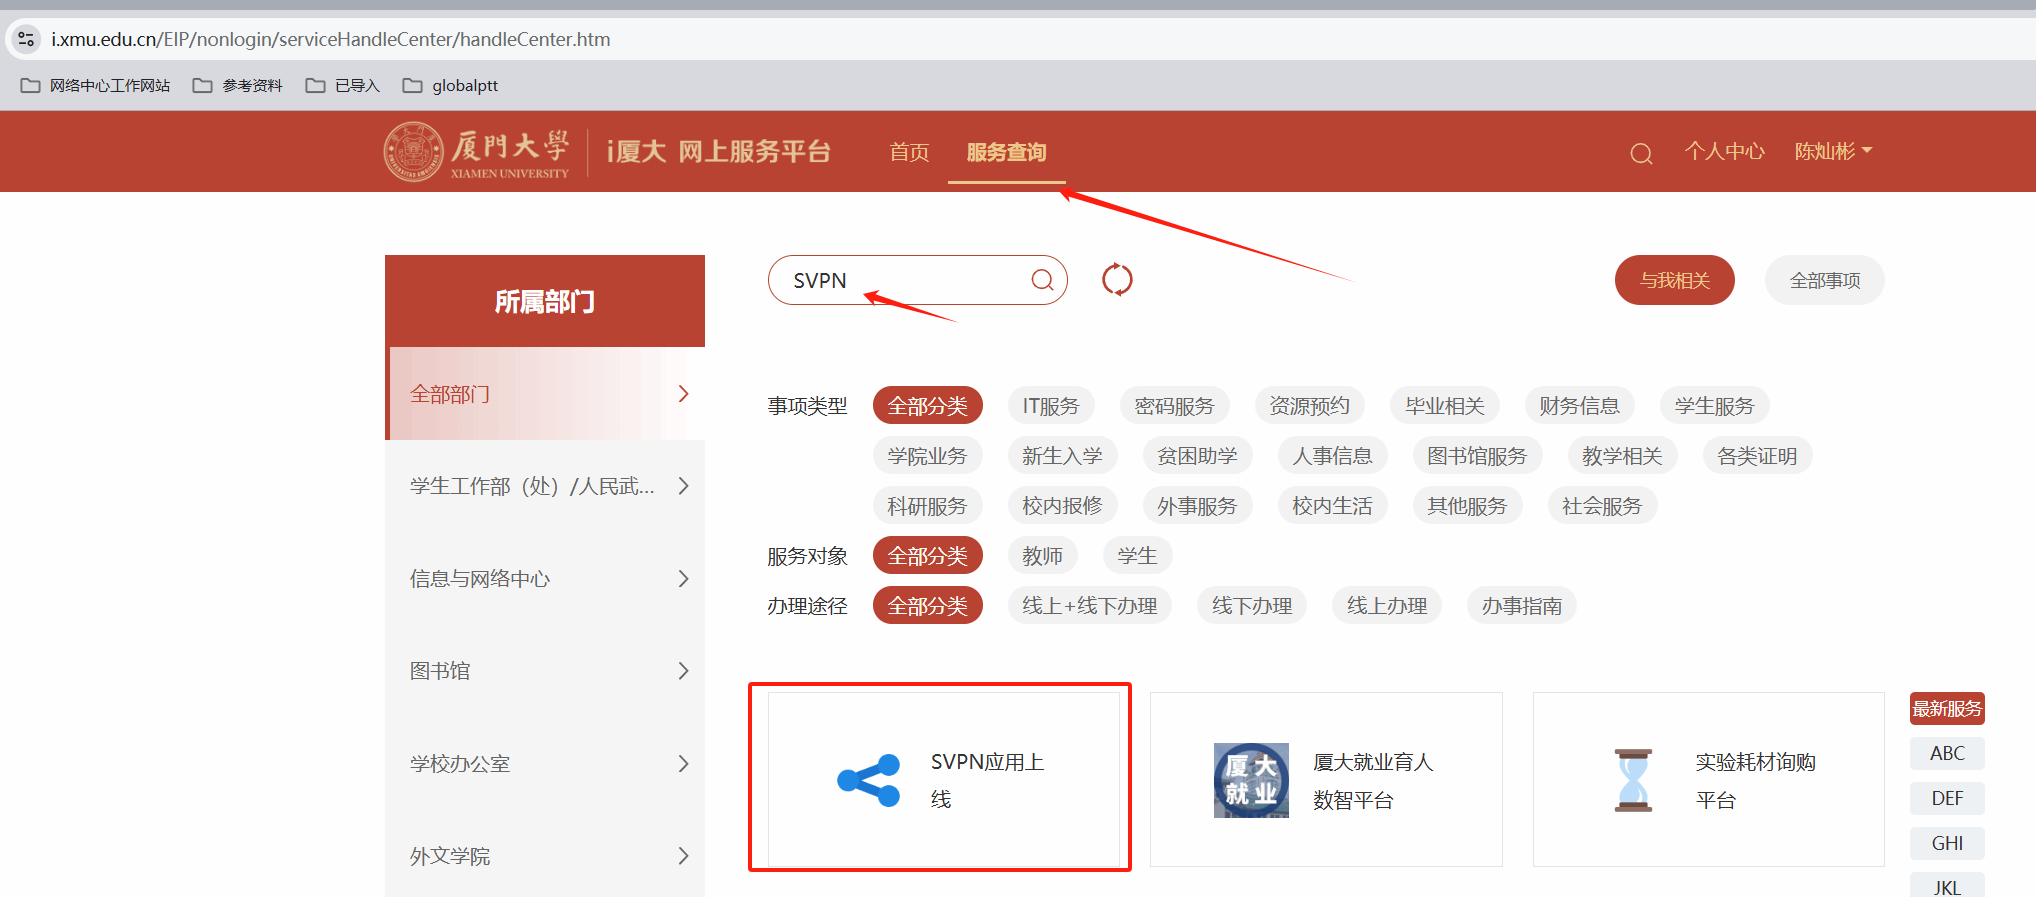This screenshot has height=897, width=2036.
Task: Select 全部分类 under 服务对象
Action: [928, 556]
